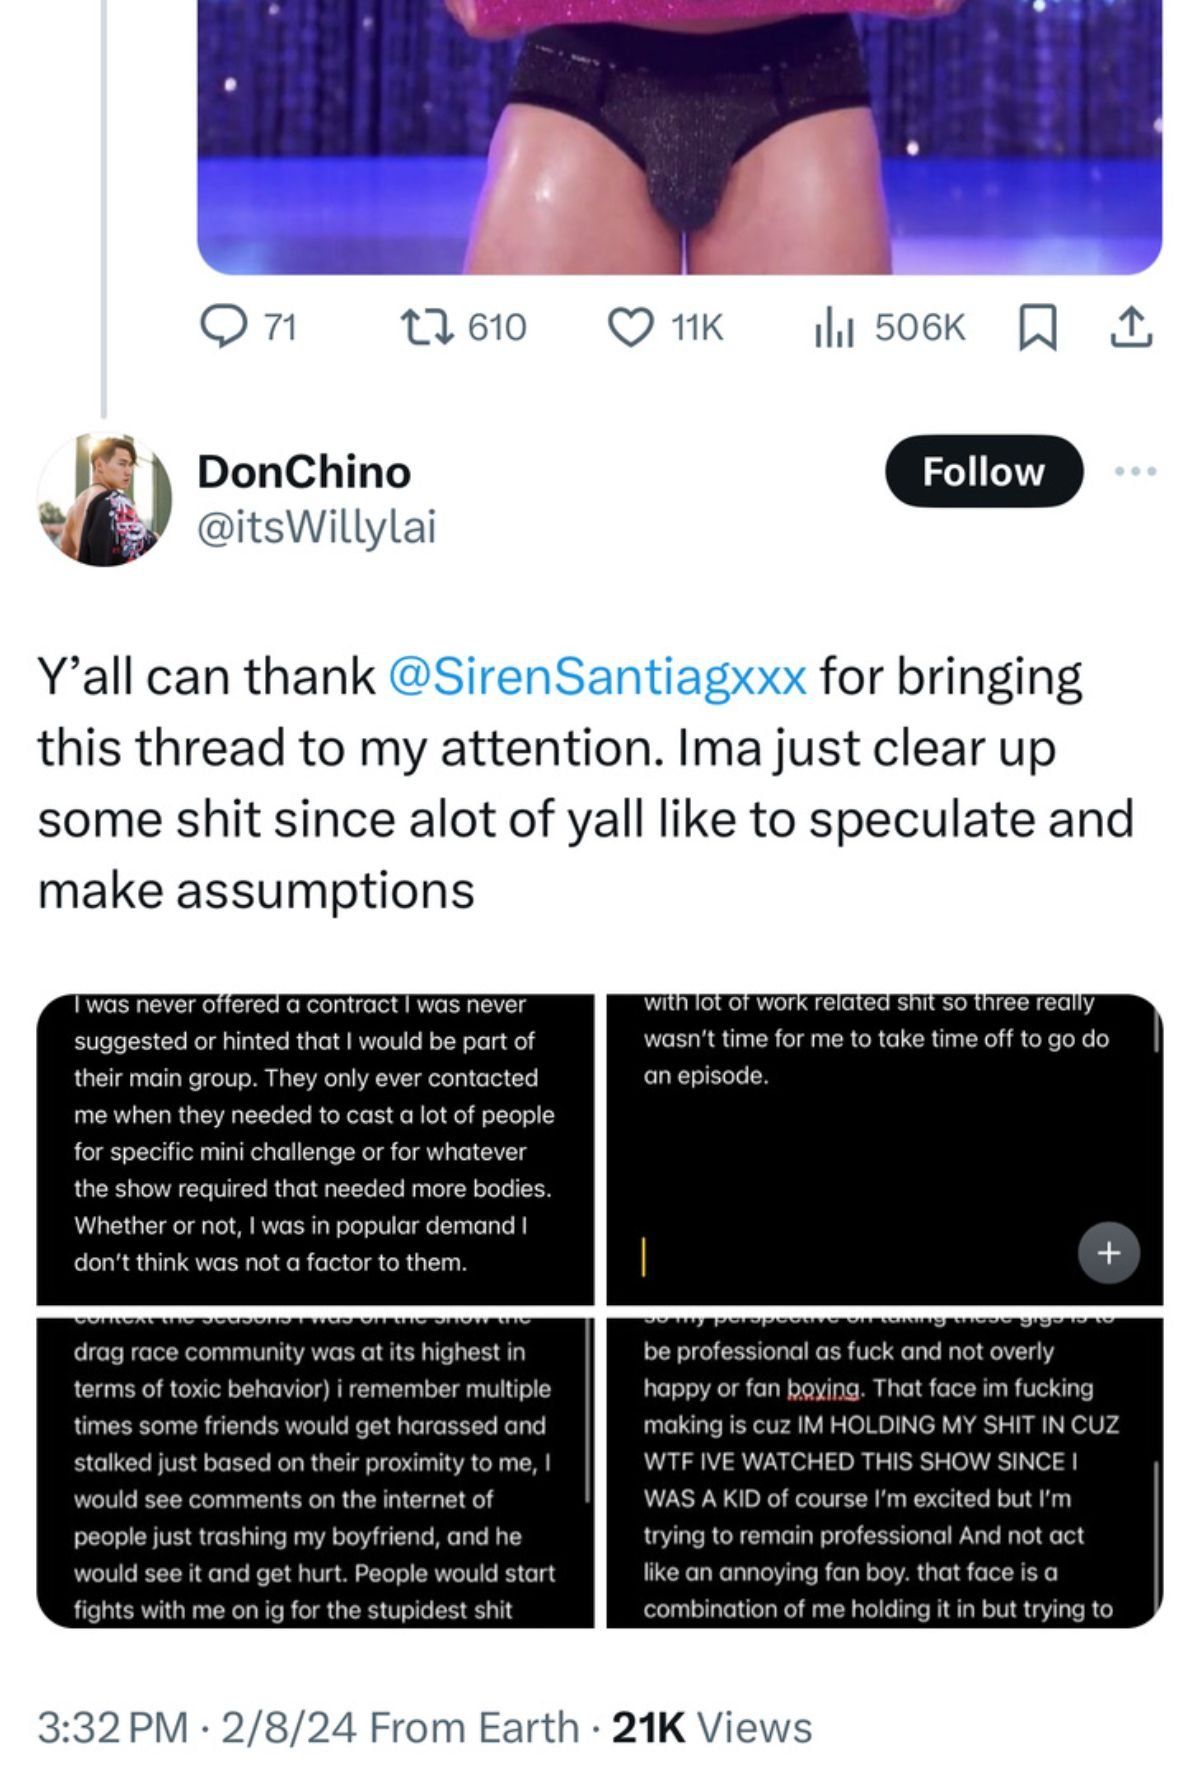
Task: Open view analytics bar chart icon
Action: point(833,327)
